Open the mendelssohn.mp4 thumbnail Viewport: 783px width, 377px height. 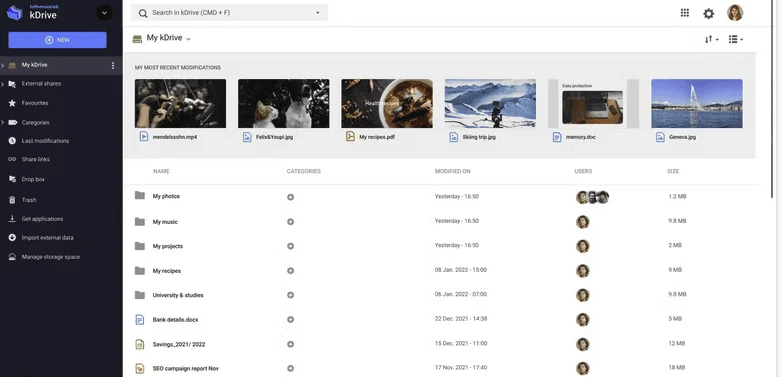pyautogui.click(x=180, y=103)
